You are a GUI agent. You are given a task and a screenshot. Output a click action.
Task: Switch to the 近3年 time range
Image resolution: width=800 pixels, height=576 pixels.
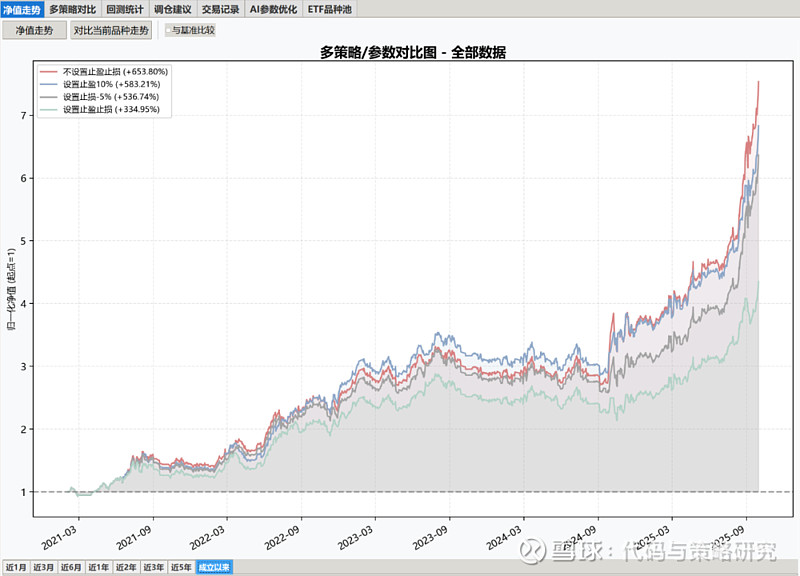[x=153, y=567]
